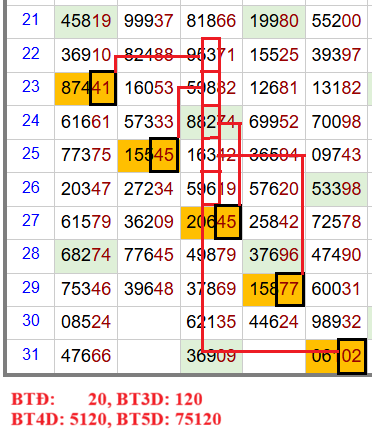Pick the value 77645
The image size is (372, 438).
point(149,256)
